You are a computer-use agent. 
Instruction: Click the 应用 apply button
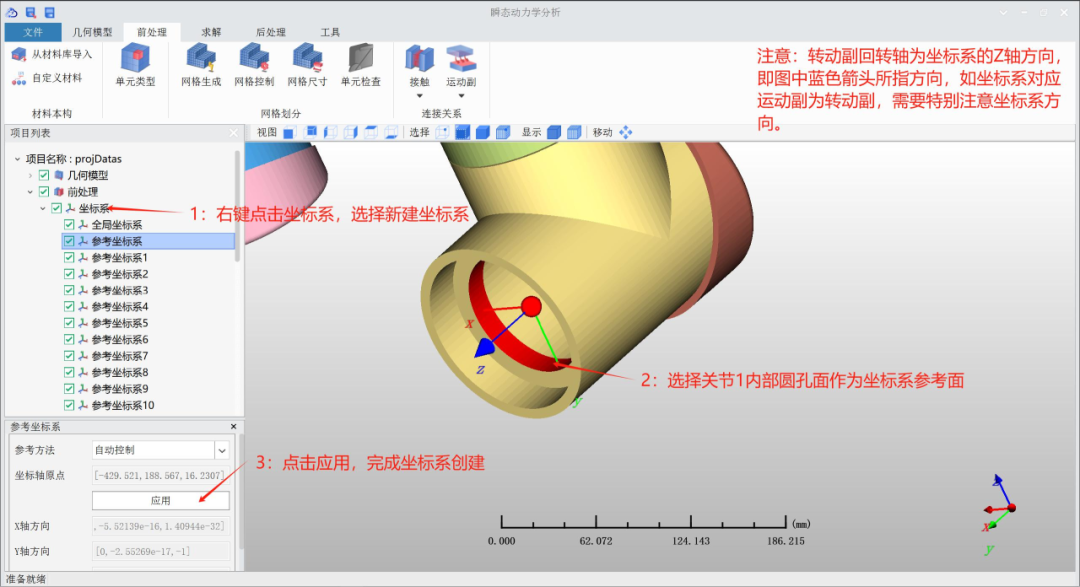coord(160,501)
